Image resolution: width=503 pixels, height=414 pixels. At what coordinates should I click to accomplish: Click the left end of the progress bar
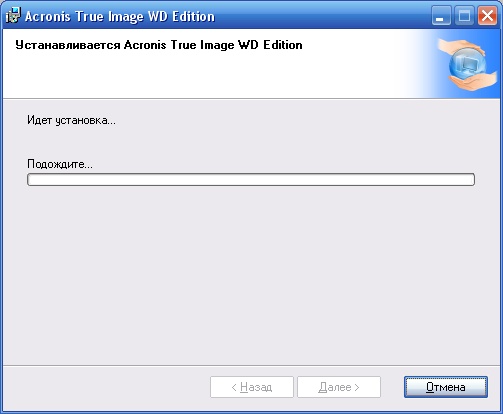(x=32, y=179)
